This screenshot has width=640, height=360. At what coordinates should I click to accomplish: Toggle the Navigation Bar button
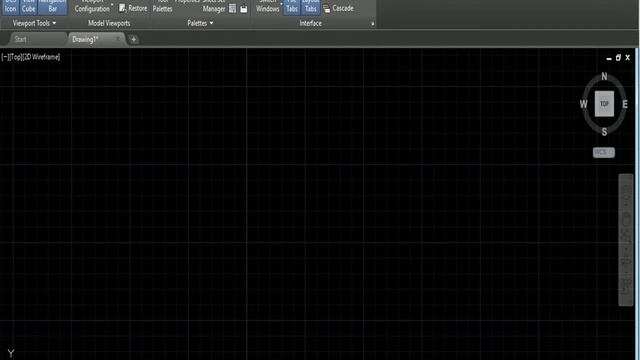click(53, 7)
